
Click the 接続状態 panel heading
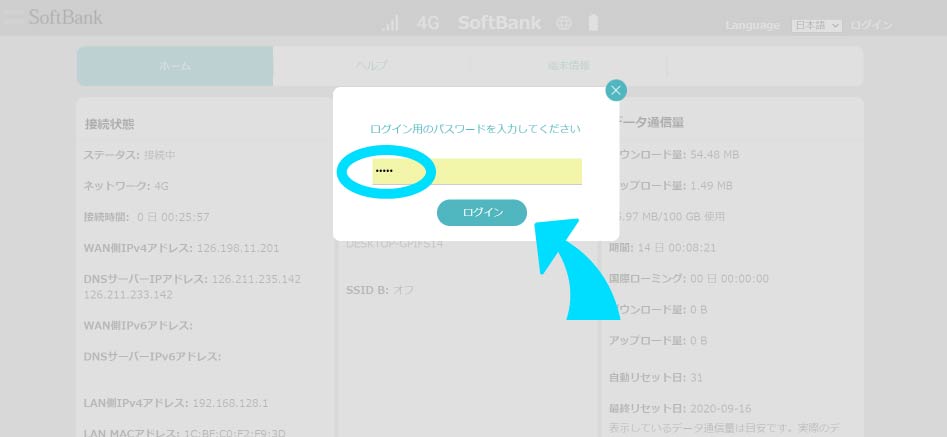[110, 124]
